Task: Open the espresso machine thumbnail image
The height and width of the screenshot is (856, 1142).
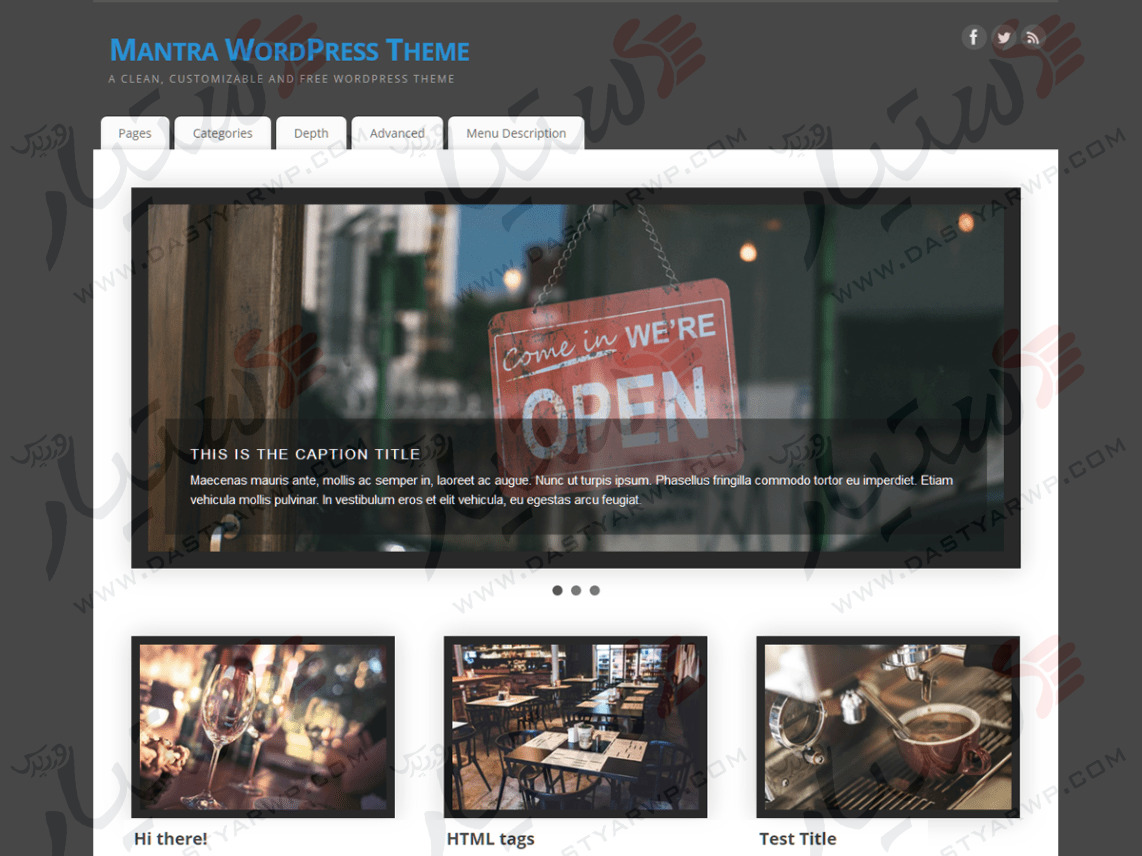Action: pos(888,727)
